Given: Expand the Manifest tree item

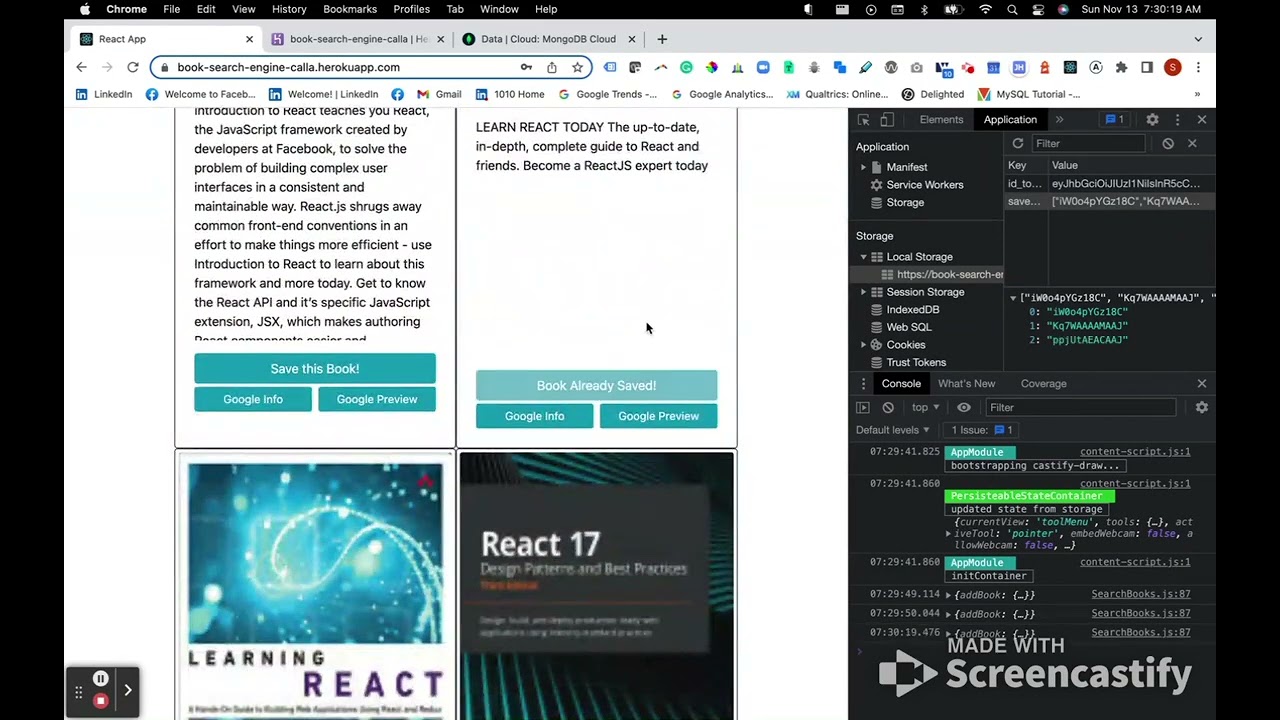Looking at the screenshot, I should (x=864, y=167).
